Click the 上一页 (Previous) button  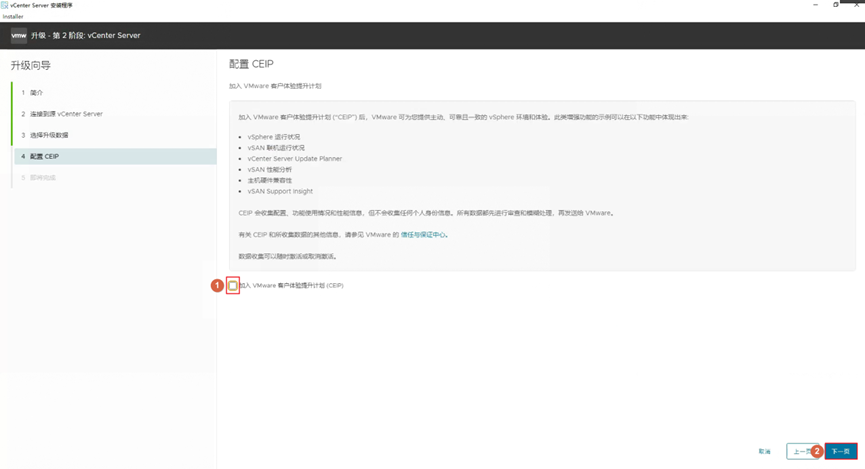(x=803, y=451)
